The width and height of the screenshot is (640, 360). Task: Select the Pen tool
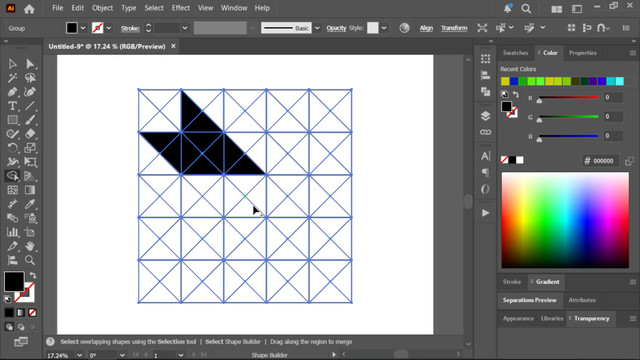[x=12, y=92]
